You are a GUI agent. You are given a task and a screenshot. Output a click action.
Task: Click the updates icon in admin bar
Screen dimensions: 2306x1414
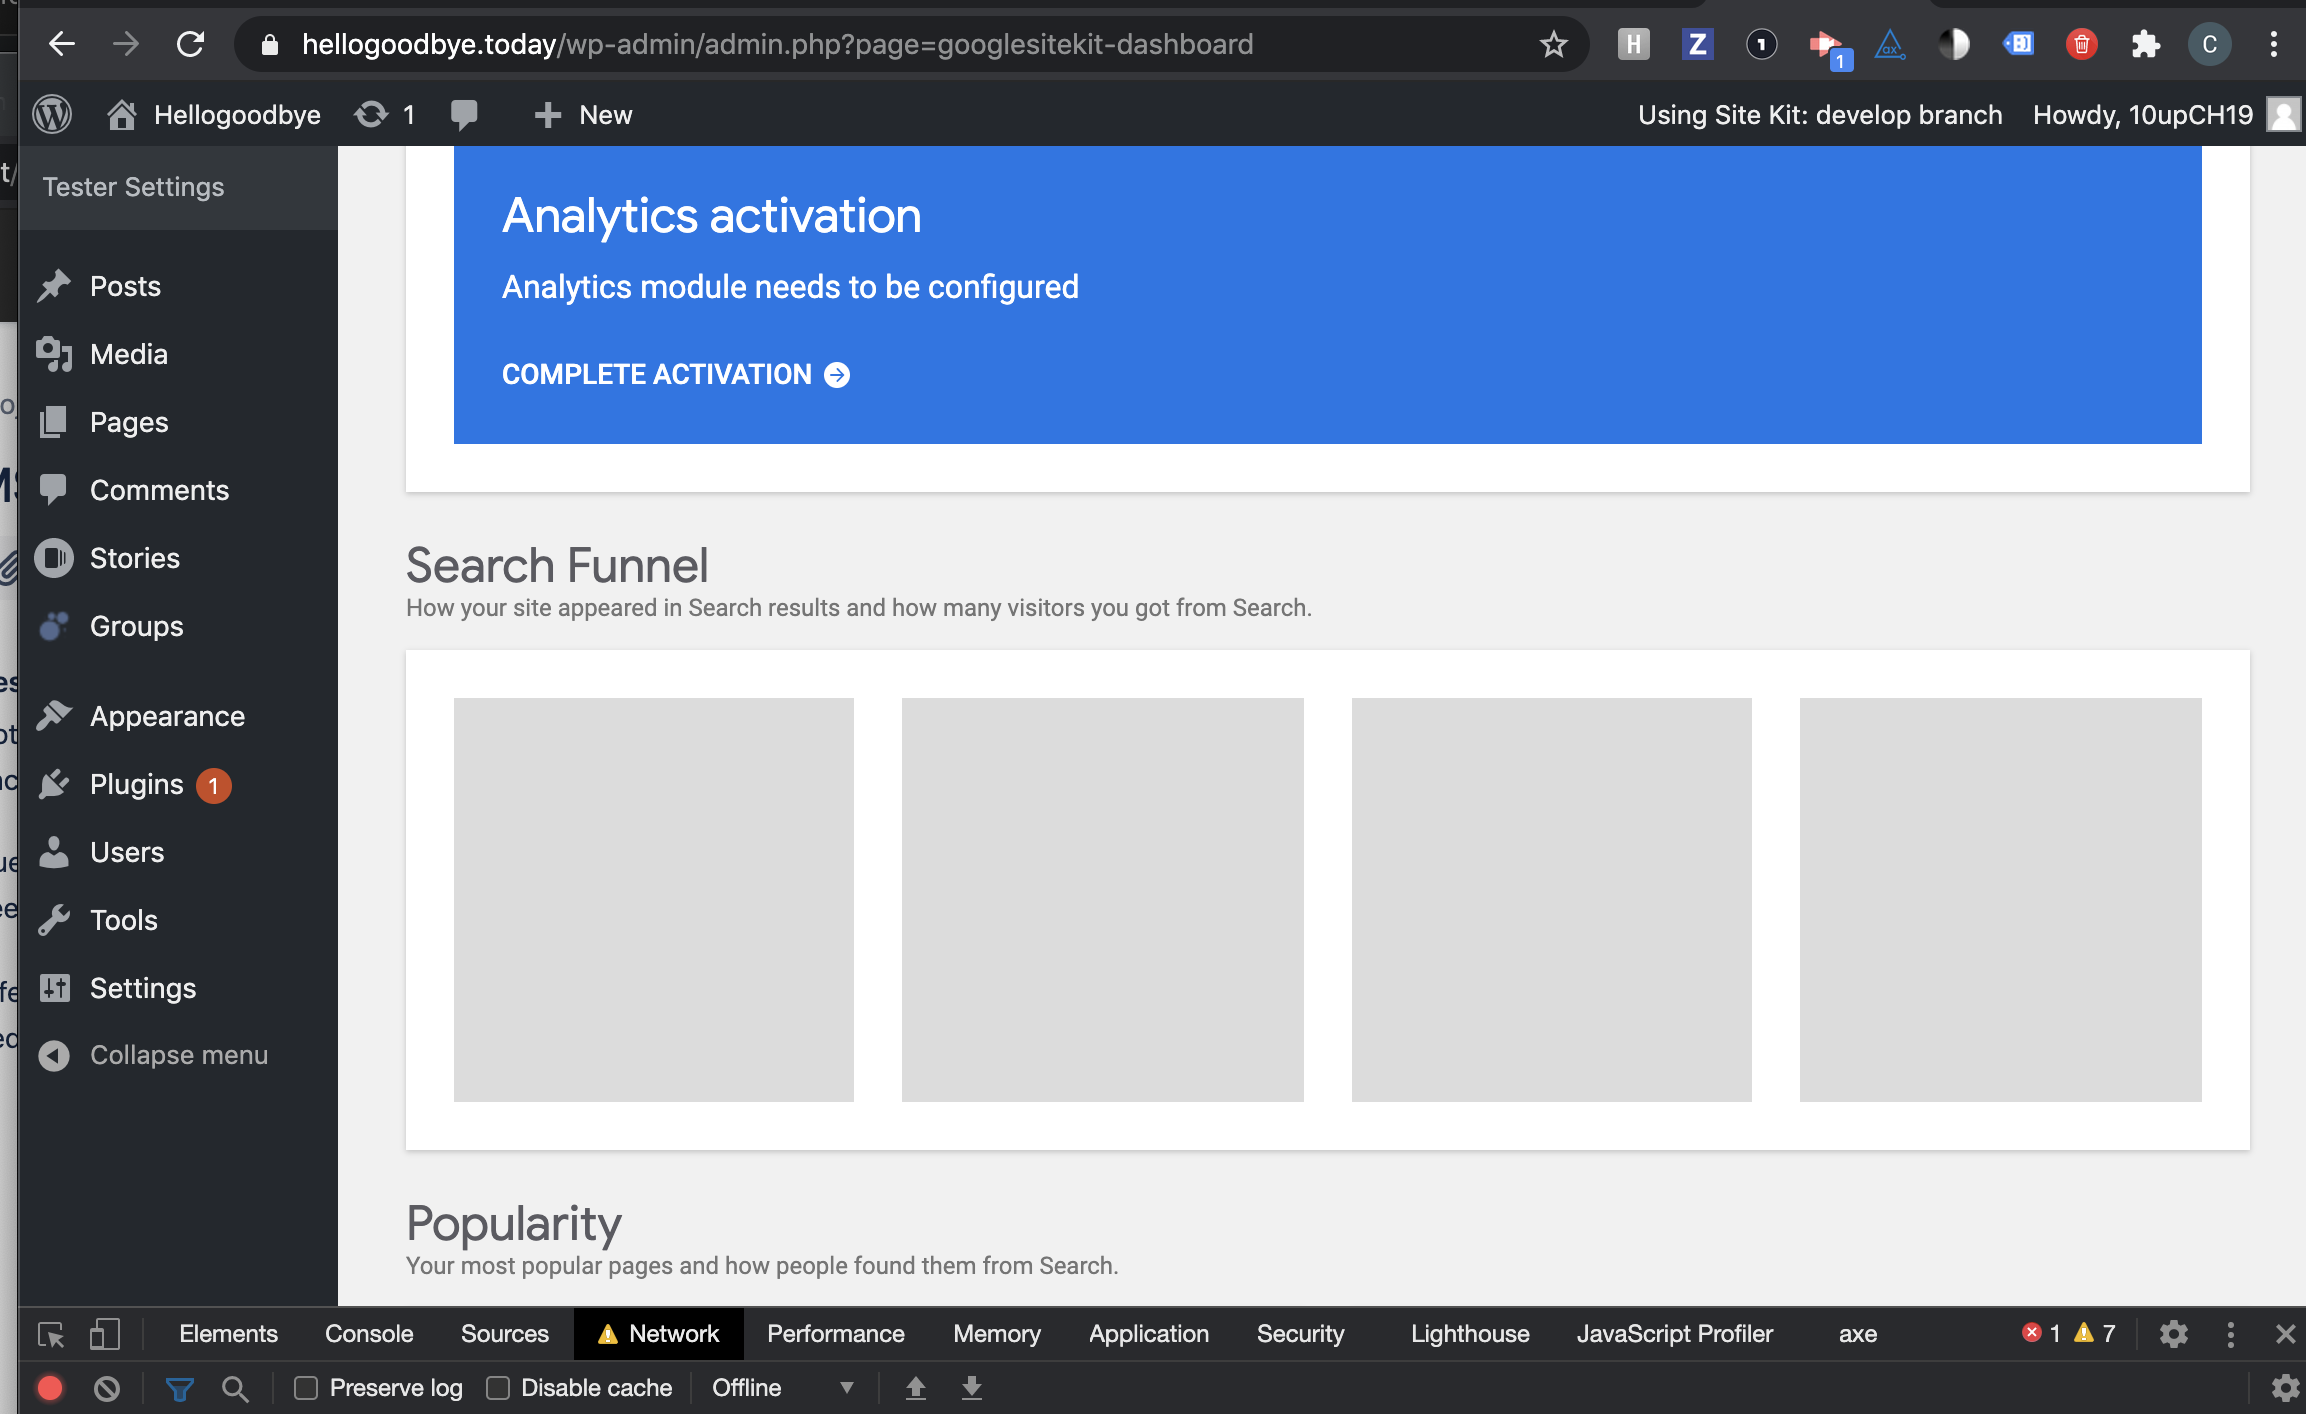(x=372, y=115)
